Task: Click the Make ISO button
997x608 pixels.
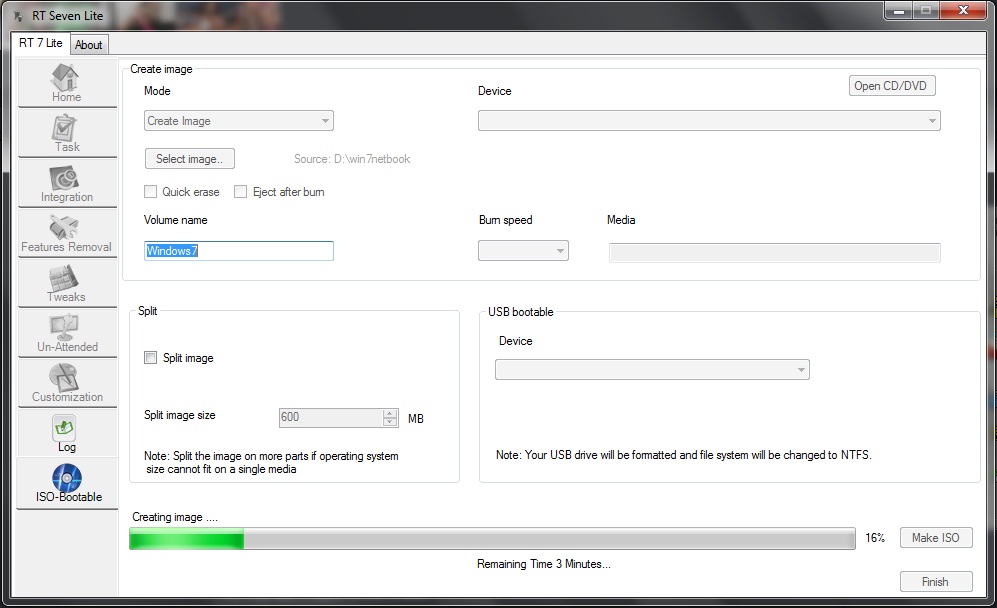Action: [936, 538]
